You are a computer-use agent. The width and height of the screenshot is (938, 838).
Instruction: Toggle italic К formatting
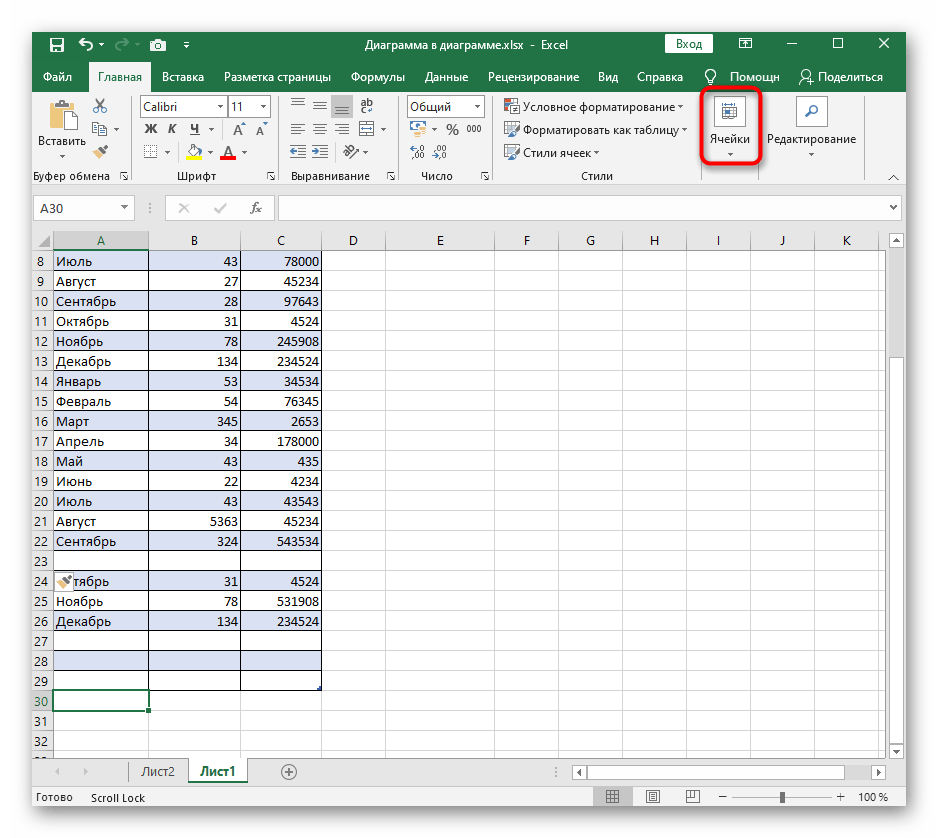click(172, 129)
